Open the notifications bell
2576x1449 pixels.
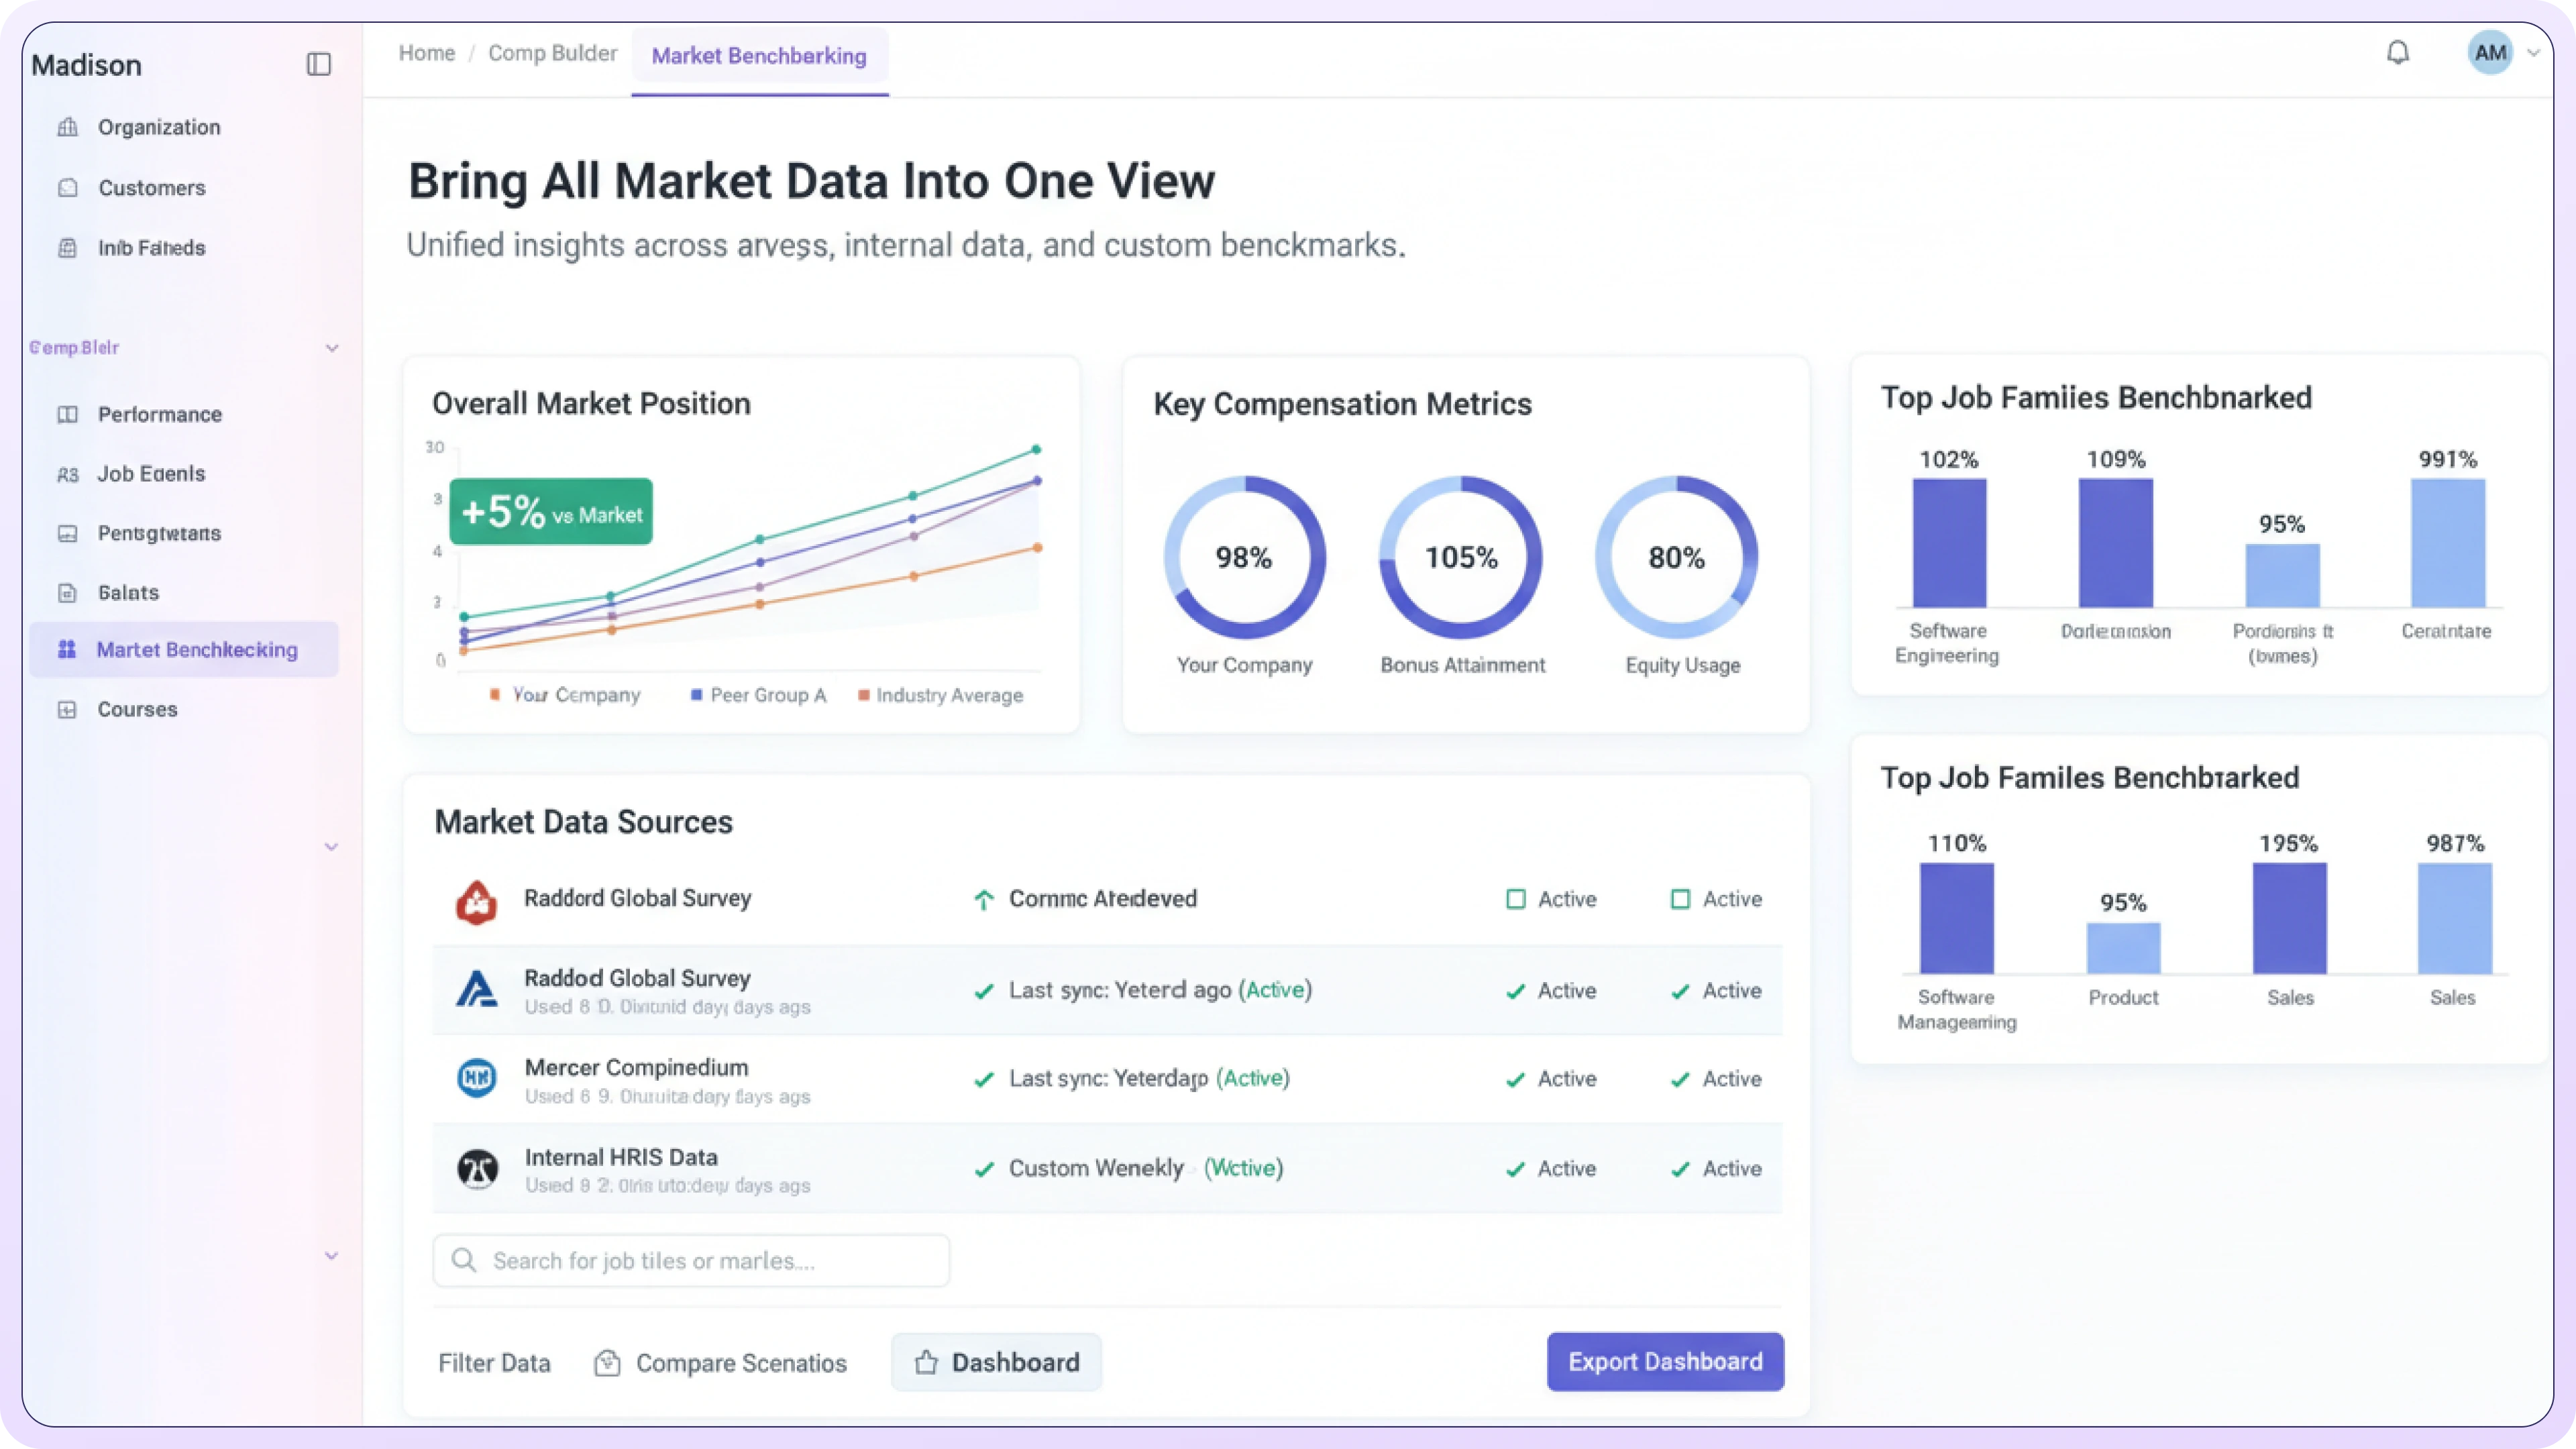[2397, 52]
